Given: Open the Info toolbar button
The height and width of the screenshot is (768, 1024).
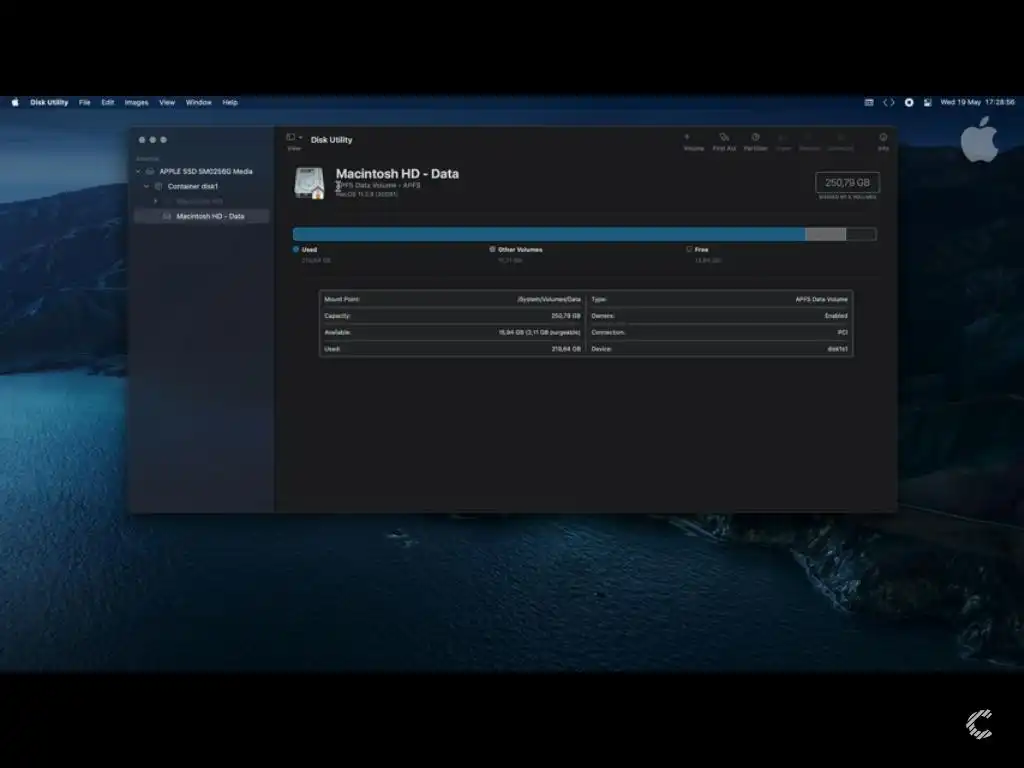Looking at the screenshot, I should click(x=883, y=142).
